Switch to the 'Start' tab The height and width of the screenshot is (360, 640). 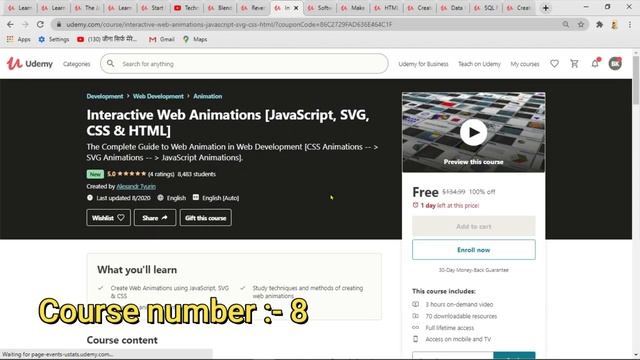coord(153,8)
